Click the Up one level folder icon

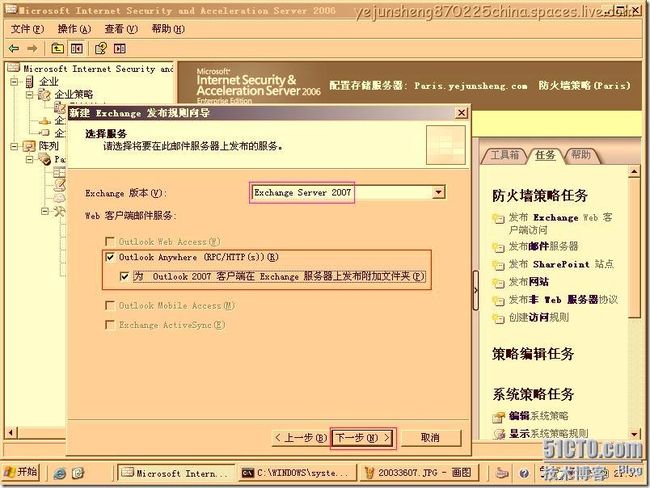click(x=57, y=49)
